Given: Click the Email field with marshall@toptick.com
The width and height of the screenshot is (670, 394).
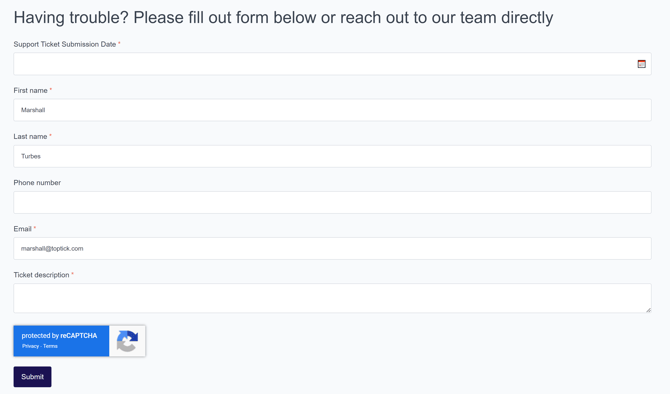Looking at the screenshot, I should click(x=332, y=249).
